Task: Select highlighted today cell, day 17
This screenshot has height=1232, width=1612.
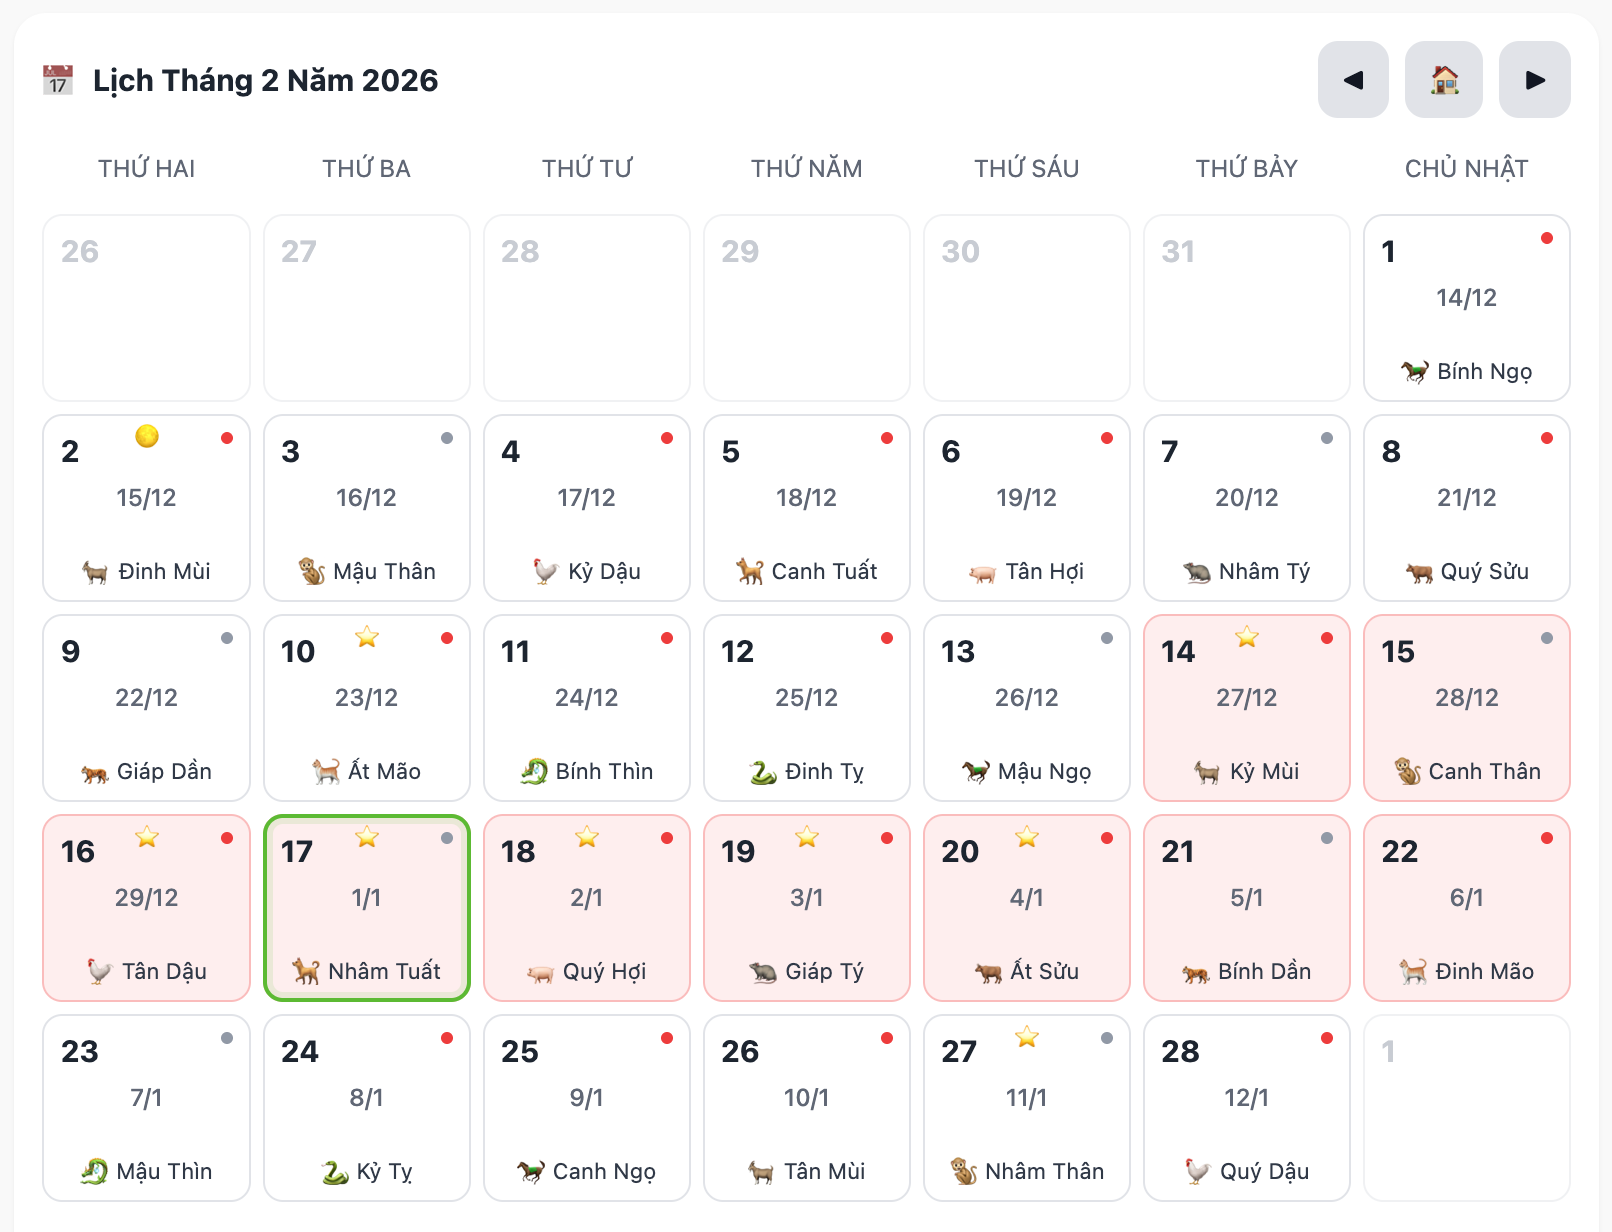Action: coord(367,908)
